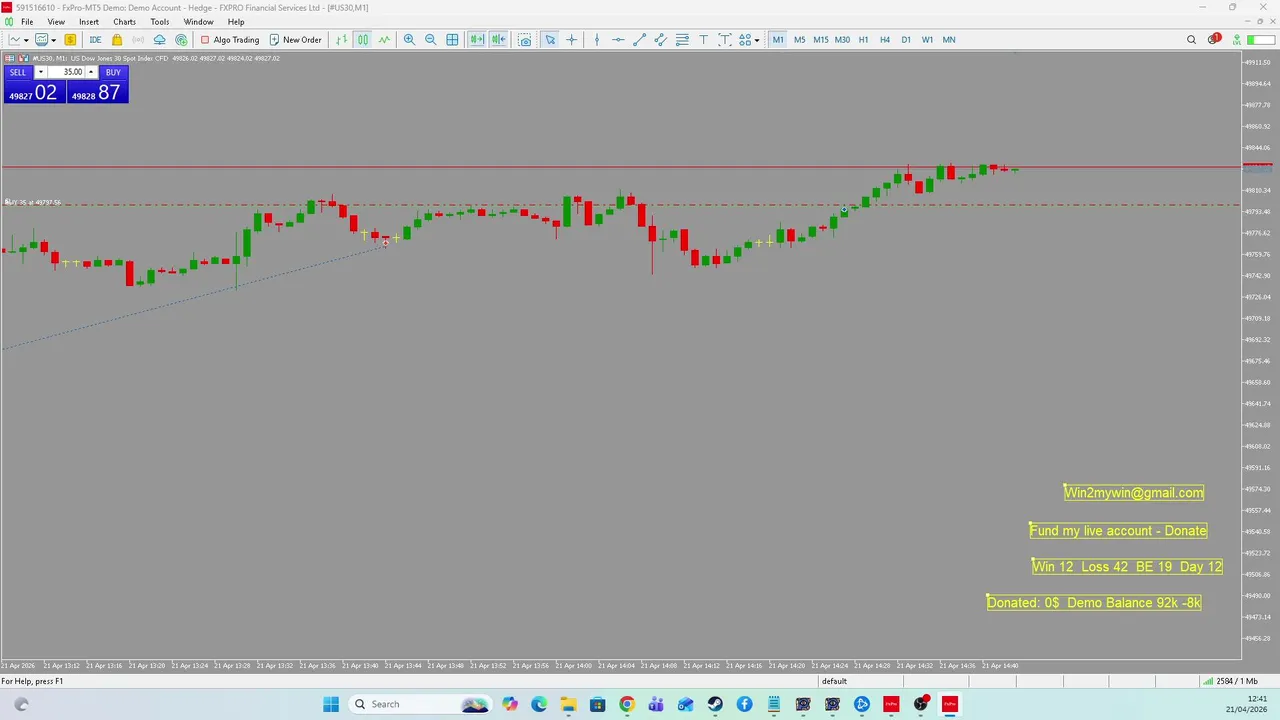Open the Help menu
The width and height of the screenshot is (1280, 720).
pyautogui.click(x=236, y=22)
